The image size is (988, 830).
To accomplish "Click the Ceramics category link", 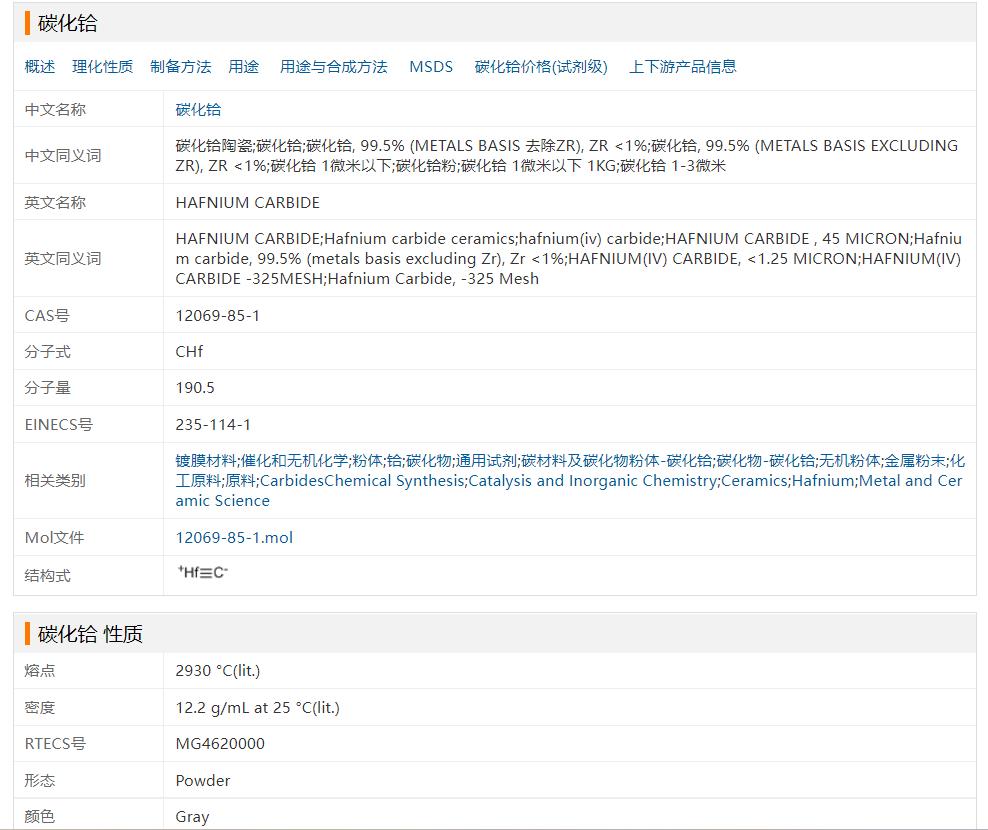I will pos(754,481).
